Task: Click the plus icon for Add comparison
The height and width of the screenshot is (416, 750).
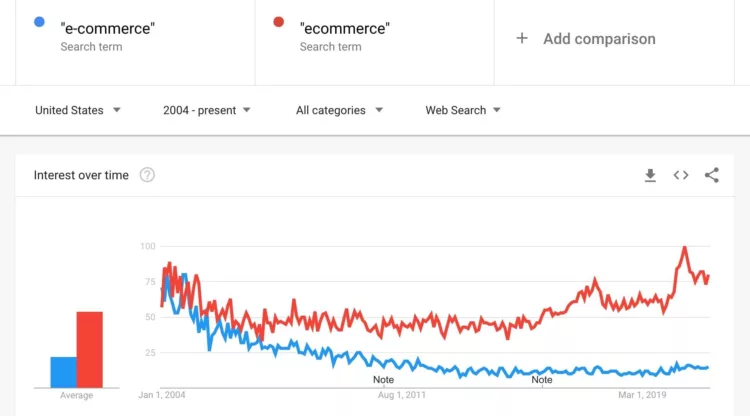Action: pos(522,38)
